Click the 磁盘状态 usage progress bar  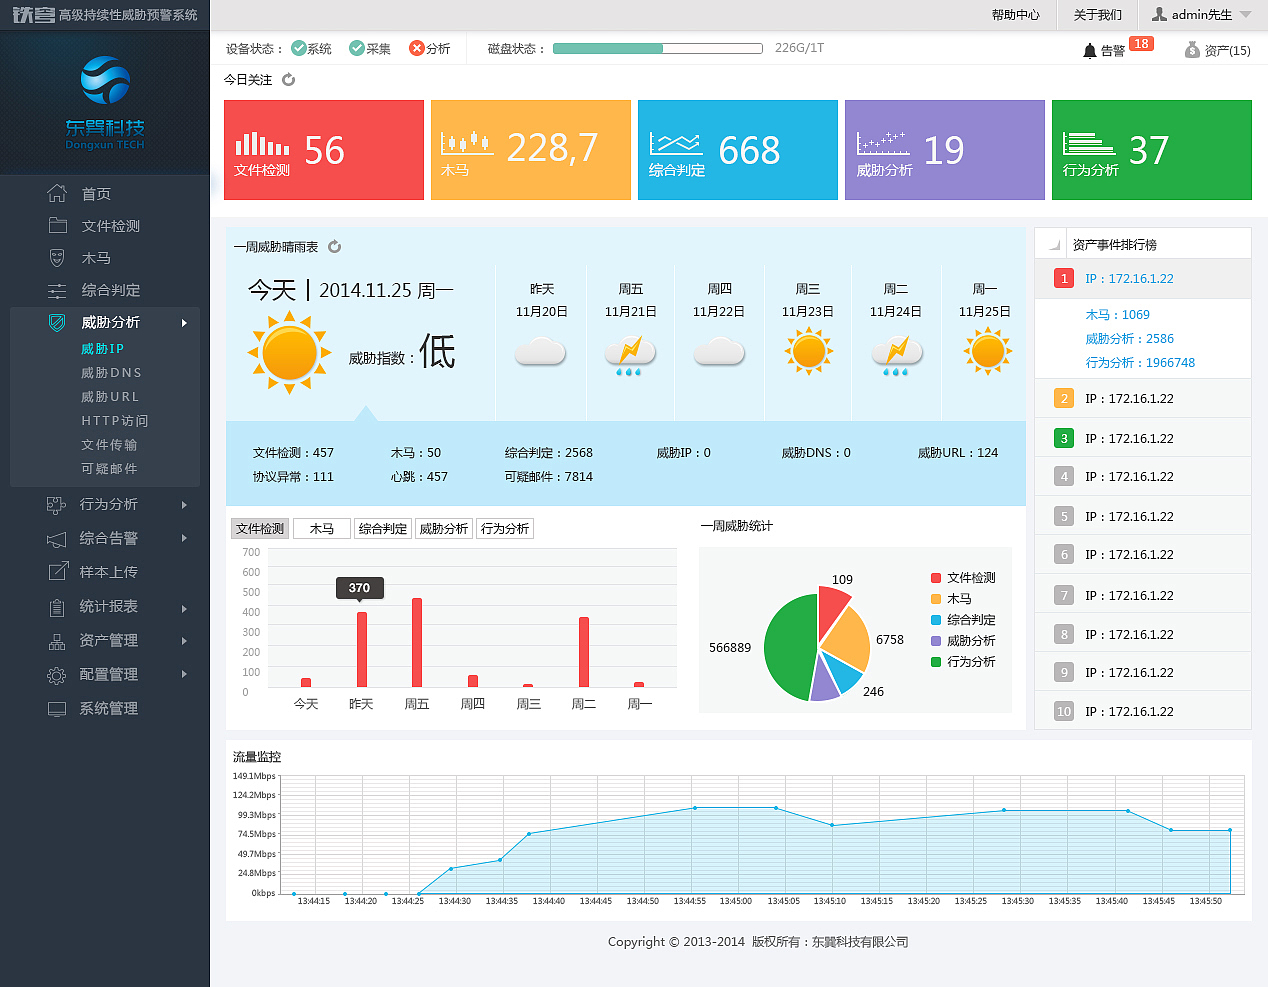[x=657, y=48]
